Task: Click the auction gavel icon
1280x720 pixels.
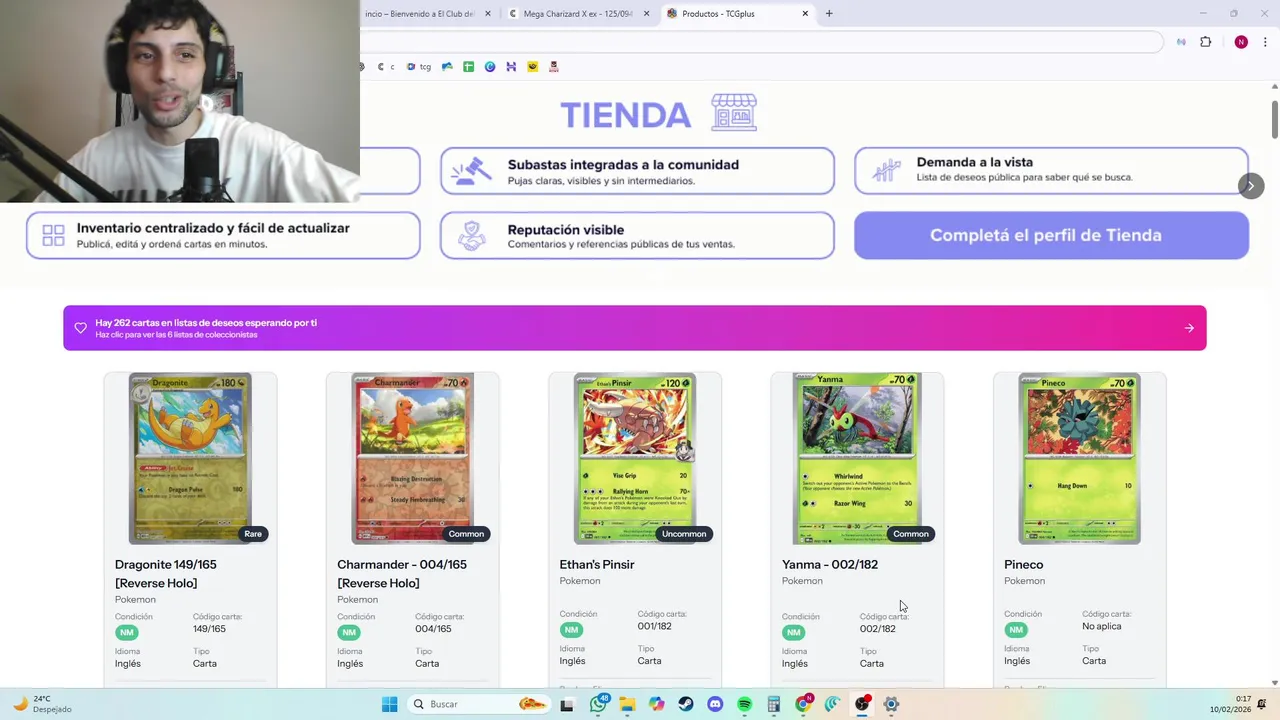Action: click(471, 171)
